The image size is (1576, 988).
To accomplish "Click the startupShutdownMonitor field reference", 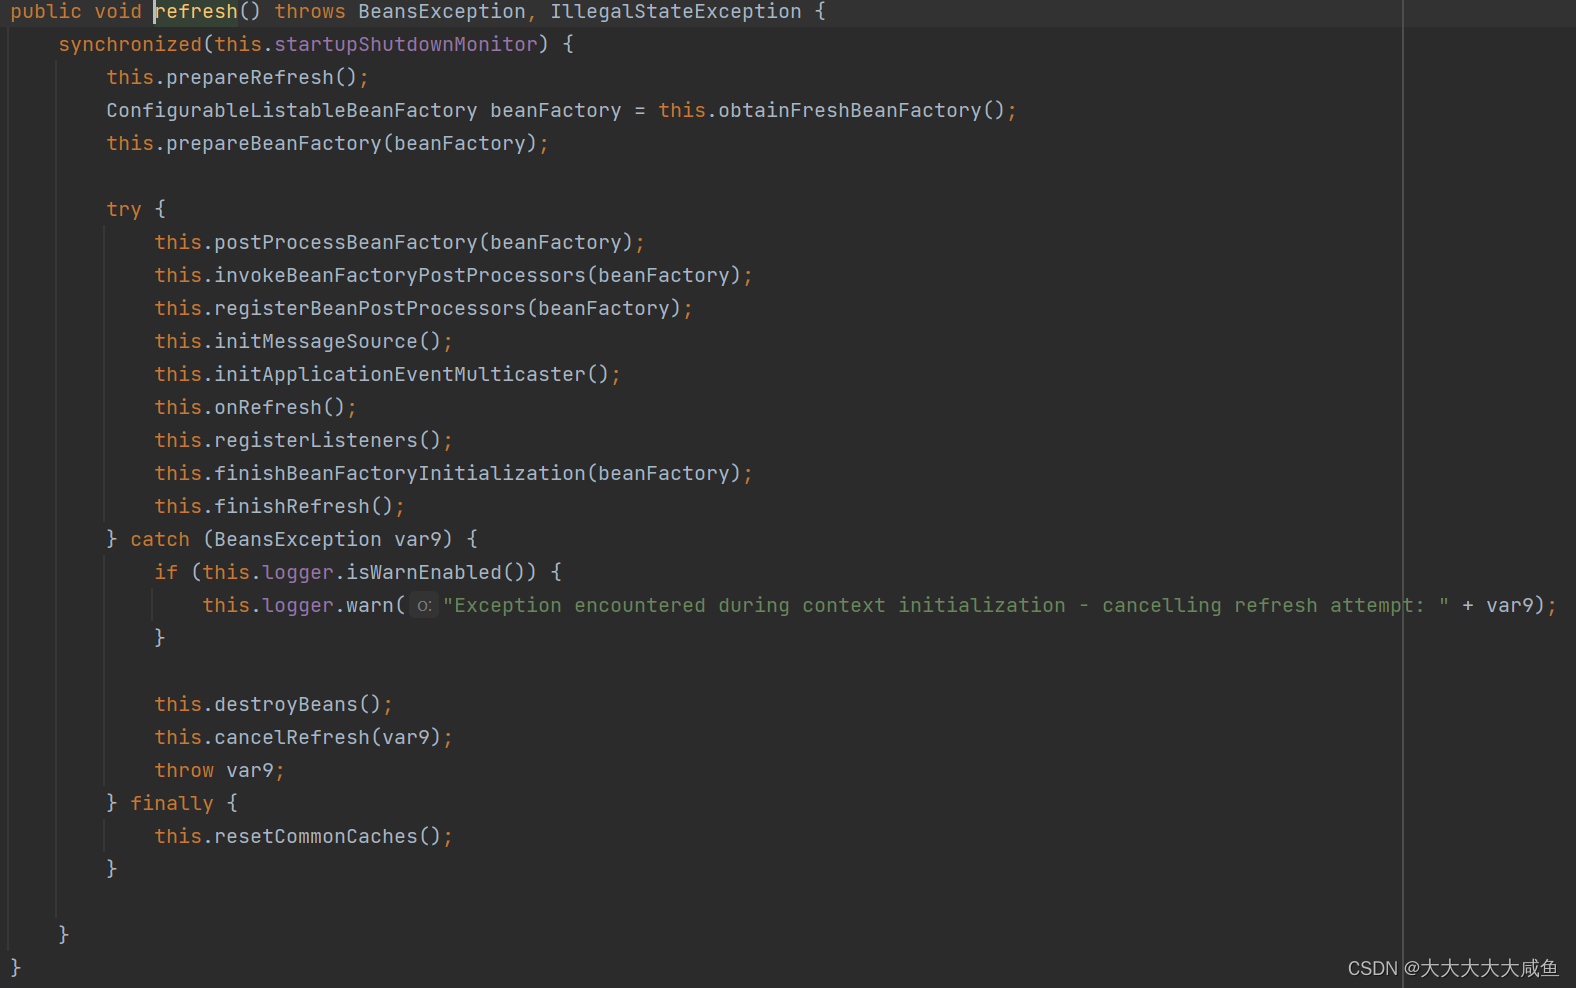I will coord(406,45).
